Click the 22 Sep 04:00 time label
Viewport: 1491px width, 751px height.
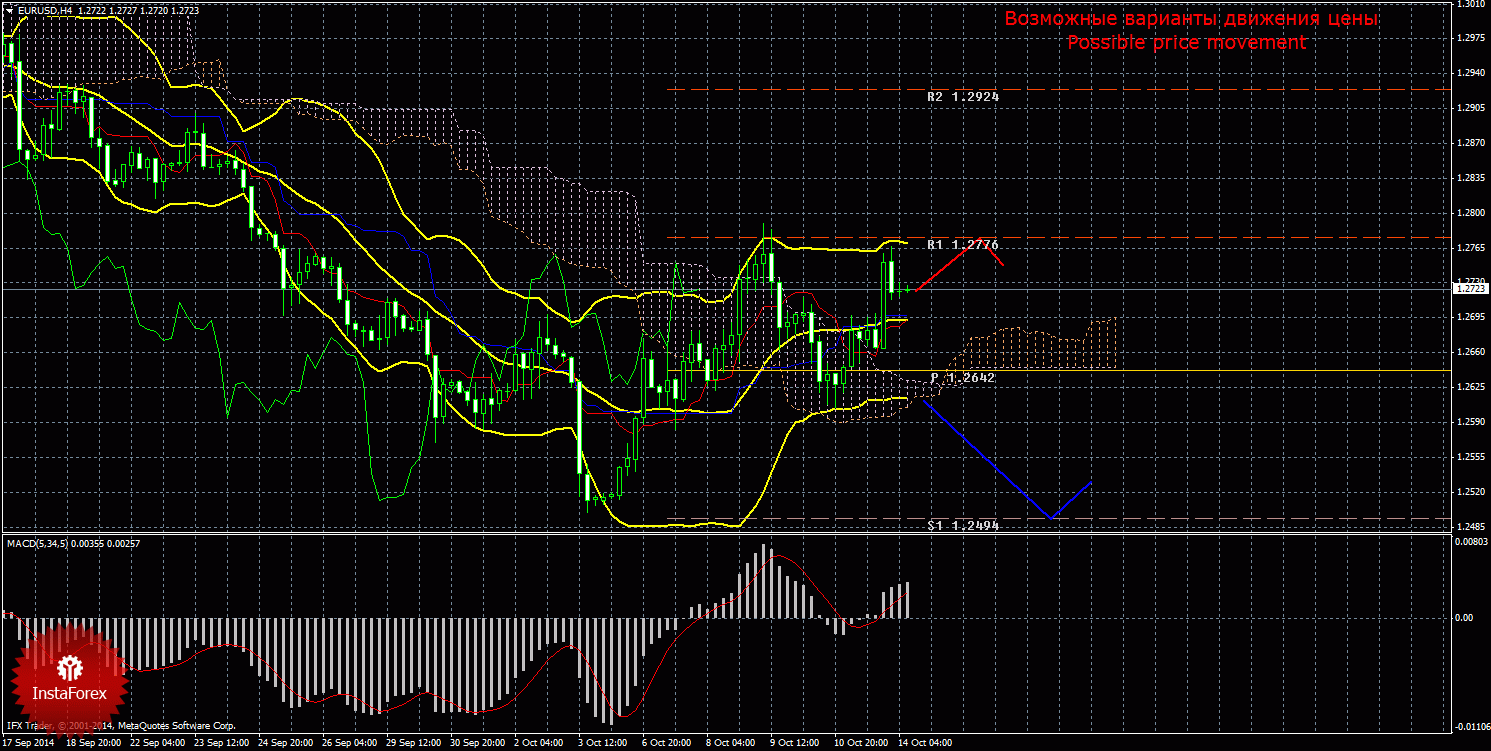click(x=158, y=744)
